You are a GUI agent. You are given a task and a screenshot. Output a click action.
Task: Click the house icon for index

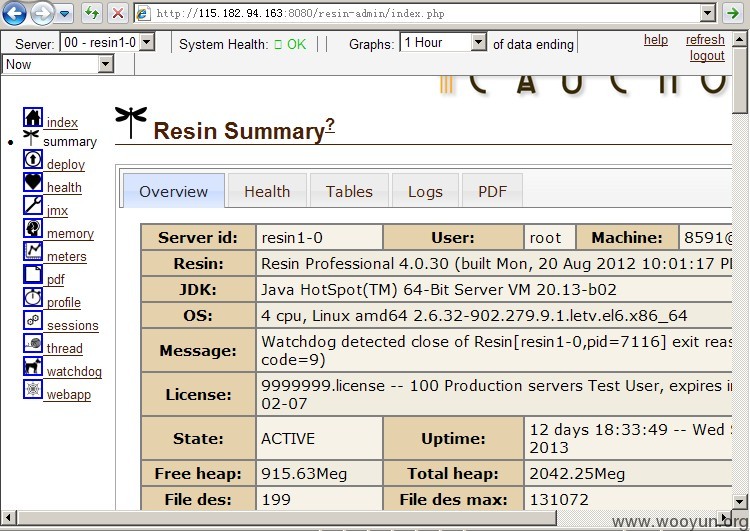[33, 117]
